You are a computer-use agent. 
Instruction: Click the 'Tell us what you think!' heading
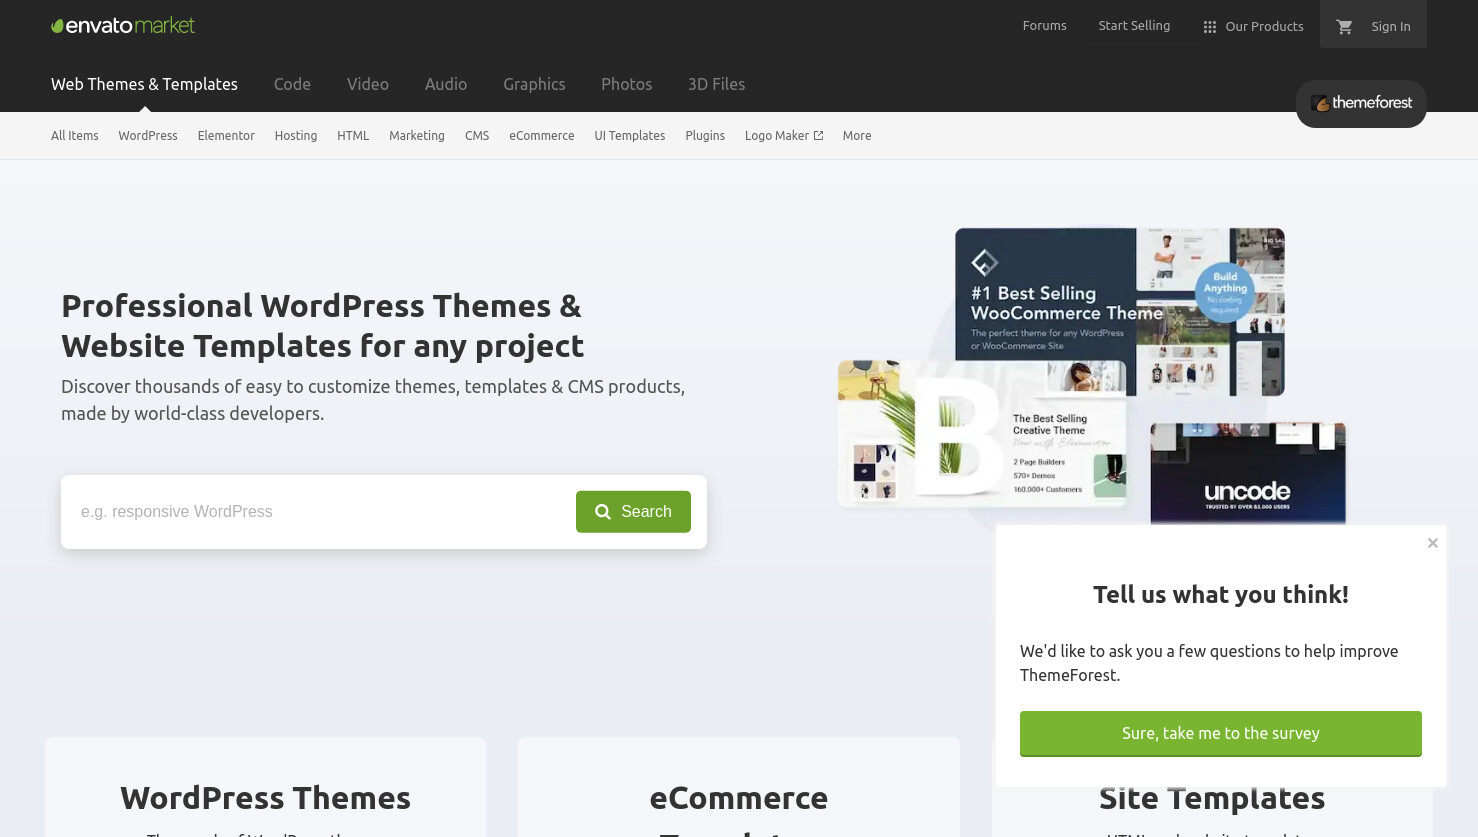1221,595
